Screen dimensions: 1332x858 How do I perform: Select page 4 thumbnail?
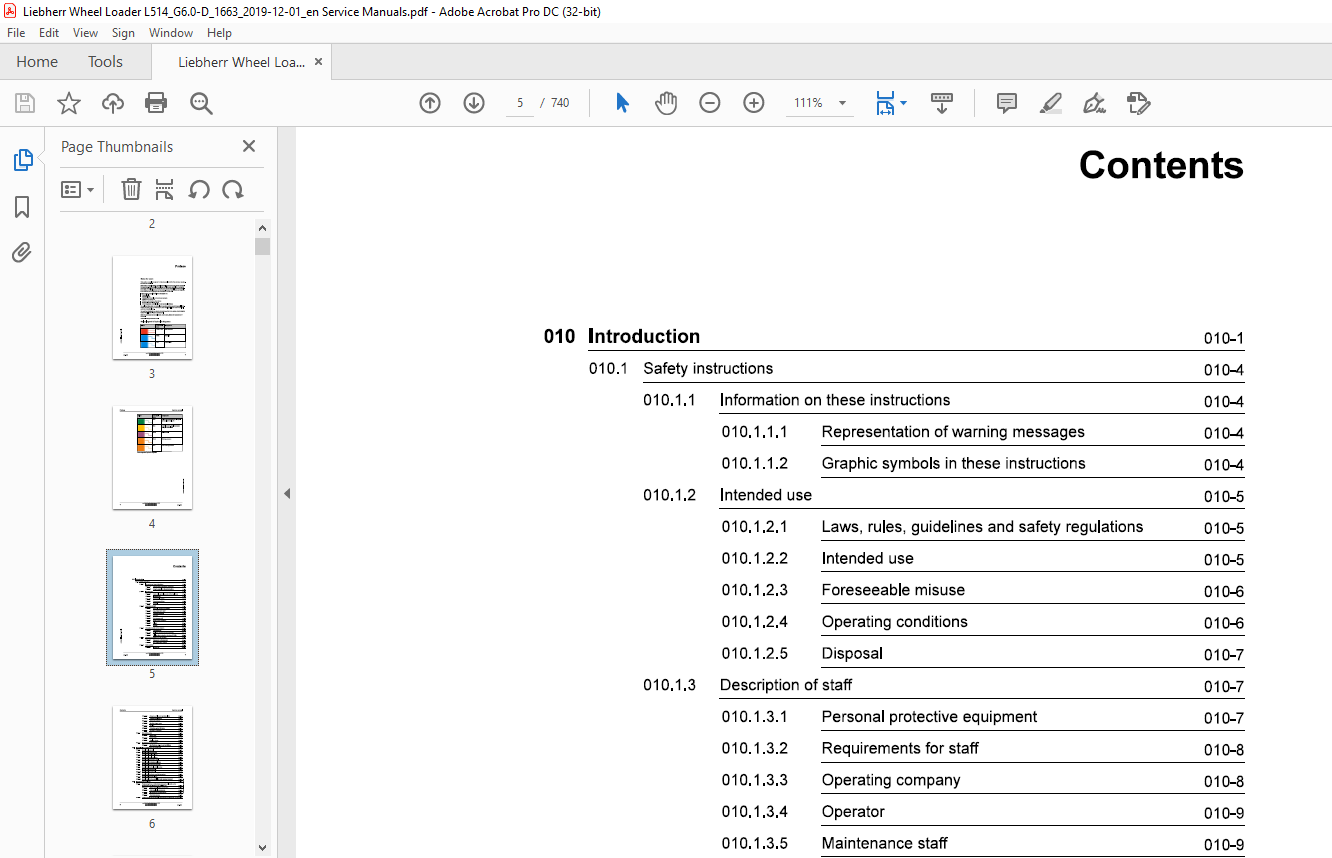pyautogui.click(x=152, y=458)
